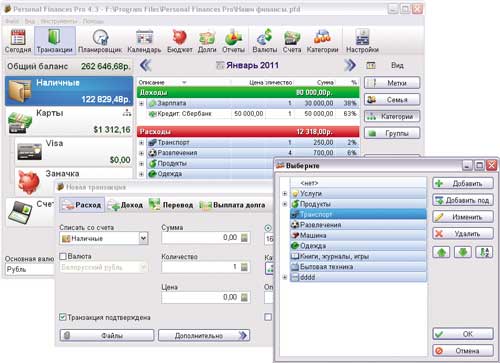
Task: Open calculator icon next to Цена field
Action: coord(245,297)
